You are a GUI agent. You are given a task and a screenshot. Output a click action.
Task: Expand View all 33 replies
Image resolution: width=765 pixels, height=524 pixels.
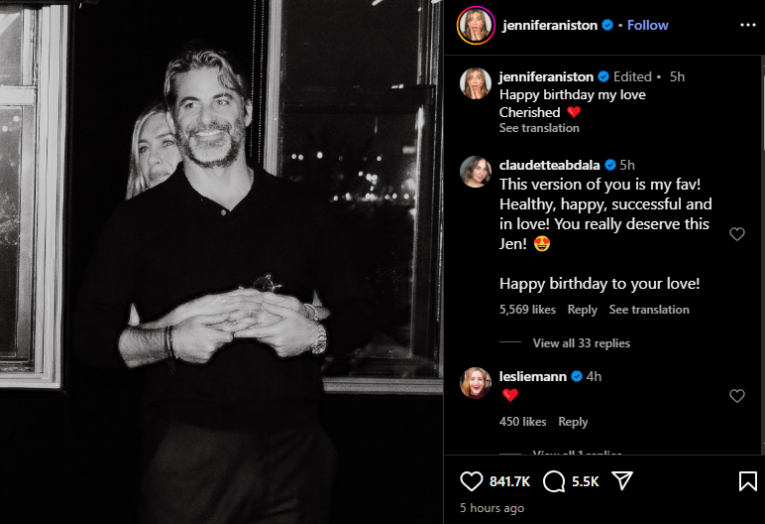pyautogui.click(x=581, y=343)
